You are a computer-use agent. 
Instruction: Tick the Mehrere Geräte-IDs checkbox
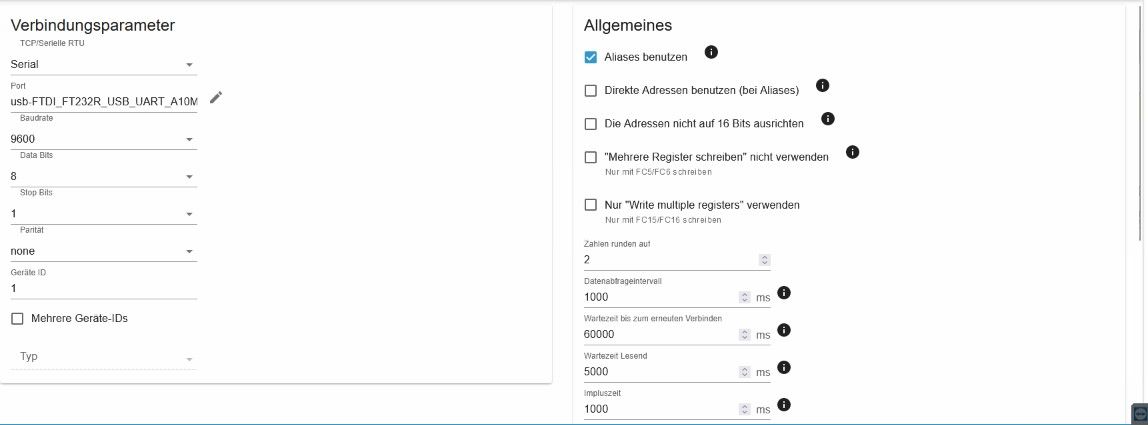pos(18,319)
